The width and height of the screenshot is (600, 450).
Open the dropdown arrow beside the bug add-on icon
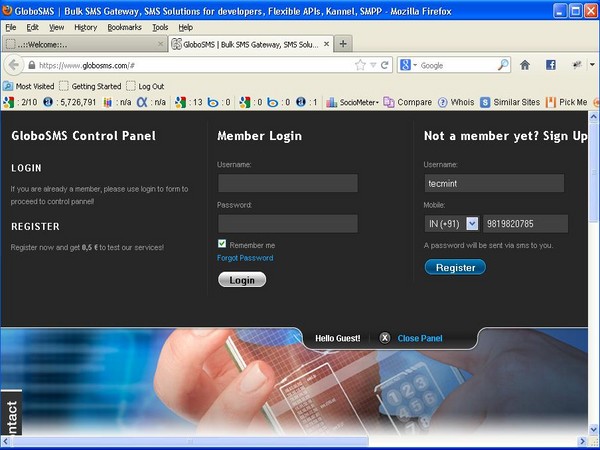point(592,65)
